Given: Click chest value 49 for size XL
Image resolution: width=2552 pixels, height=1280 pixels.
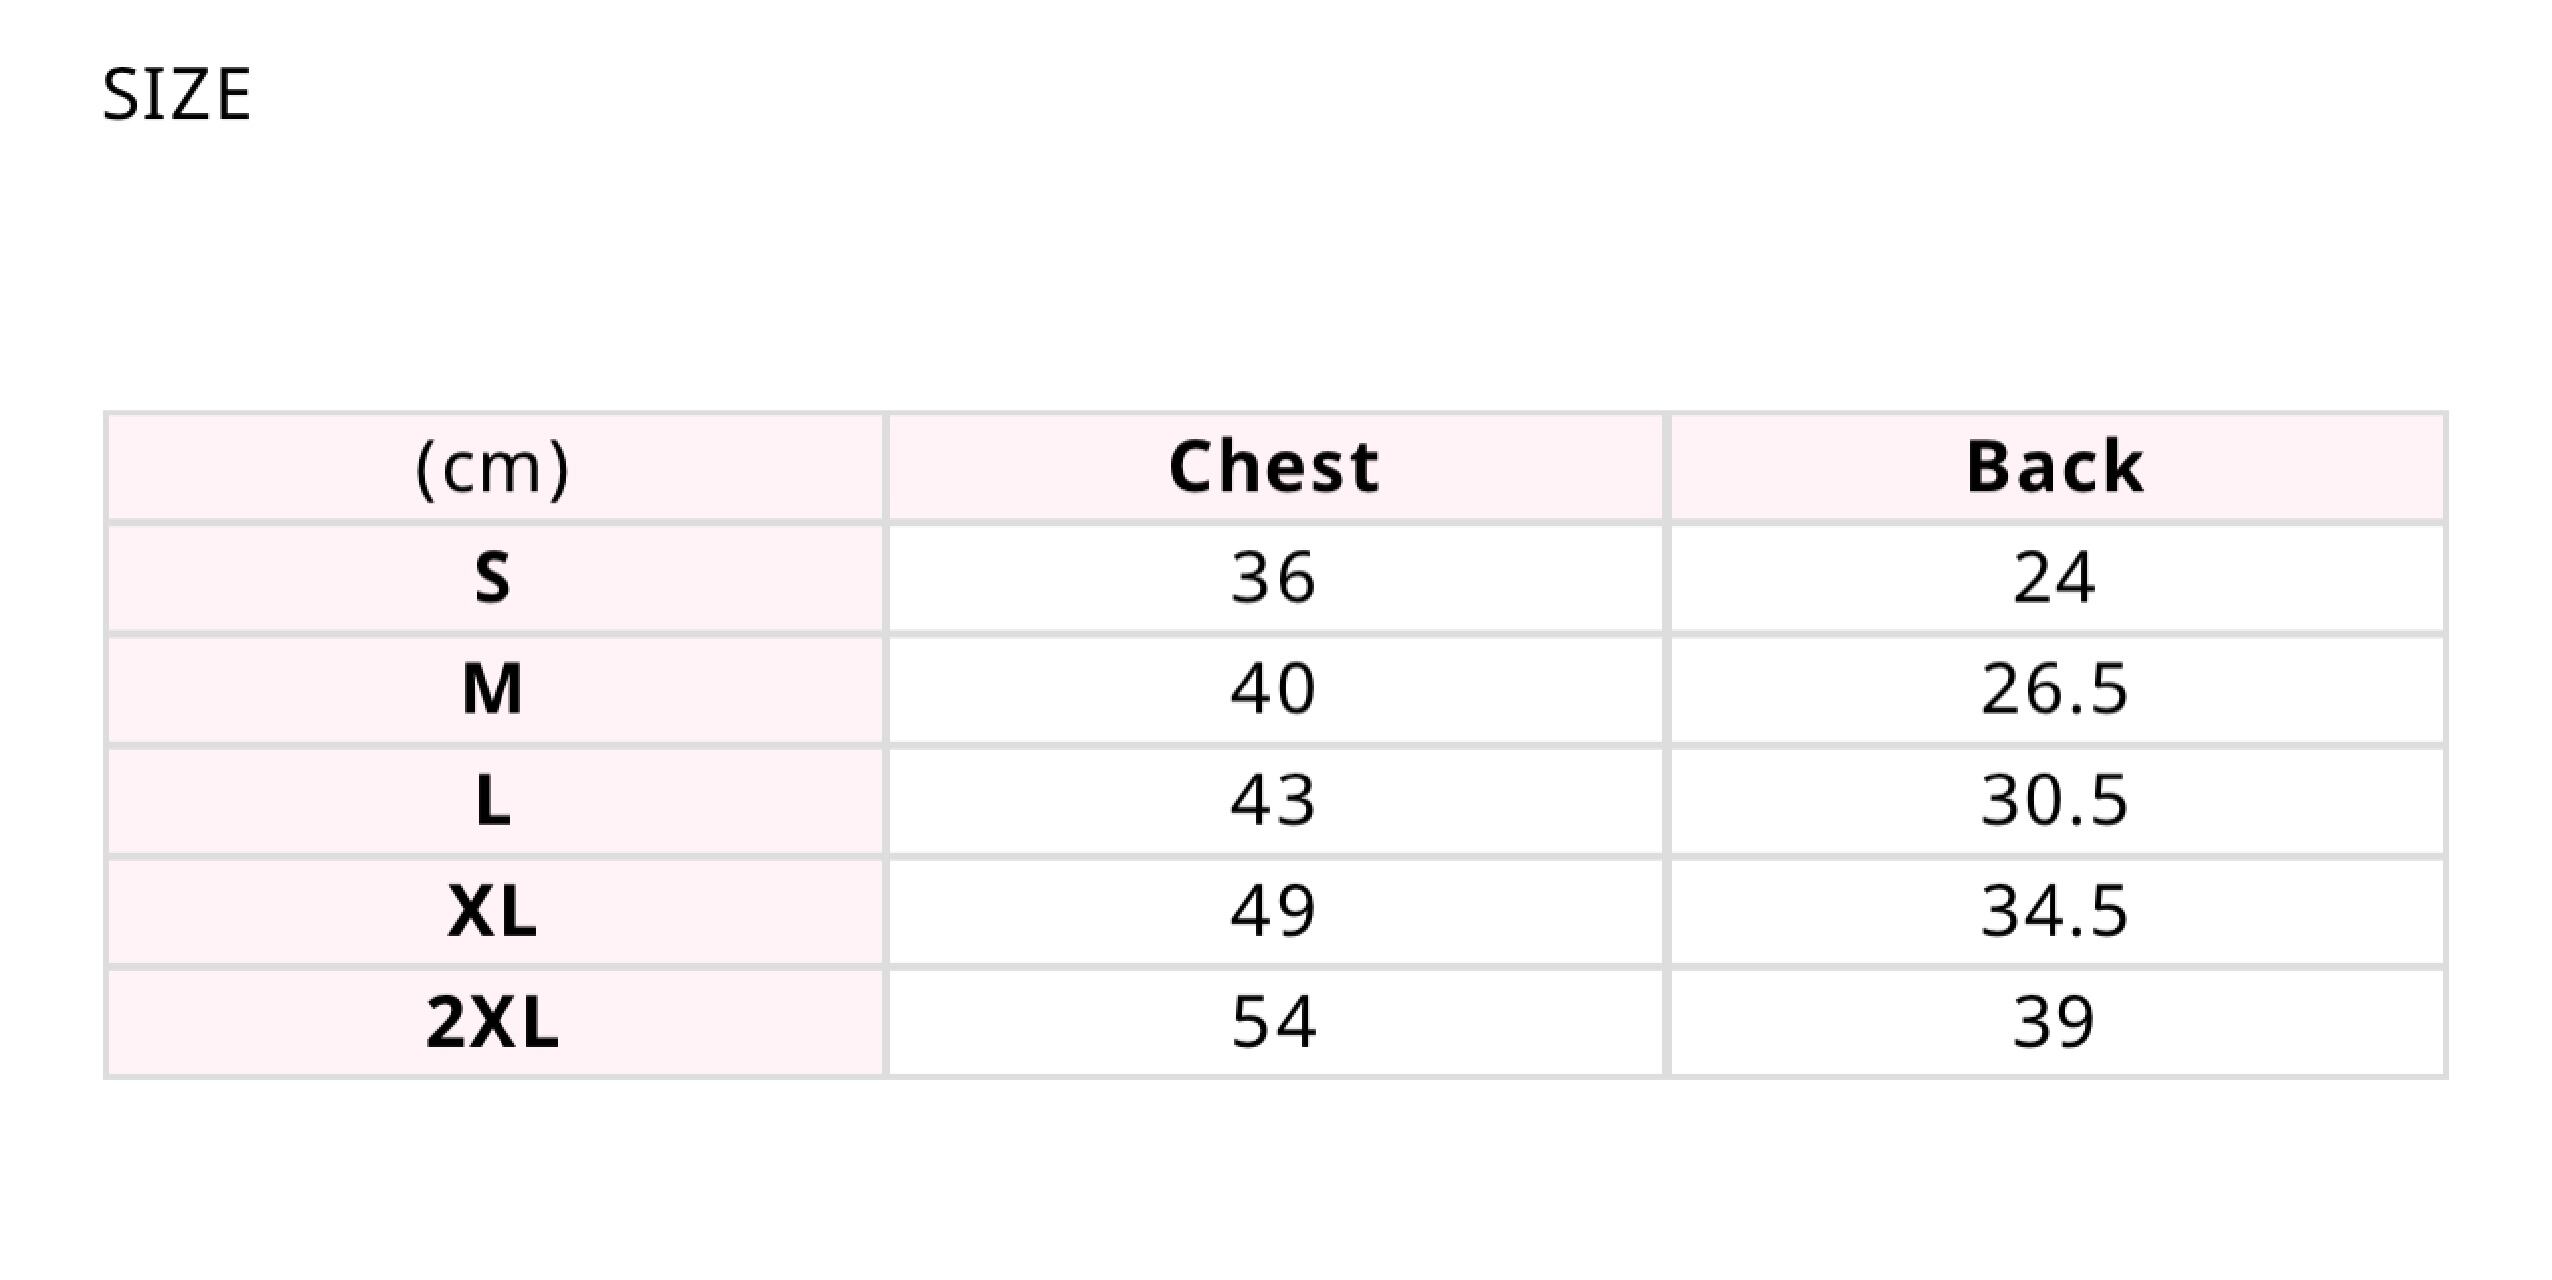Looking at the screenshot, I should (x=1273, y=912).
